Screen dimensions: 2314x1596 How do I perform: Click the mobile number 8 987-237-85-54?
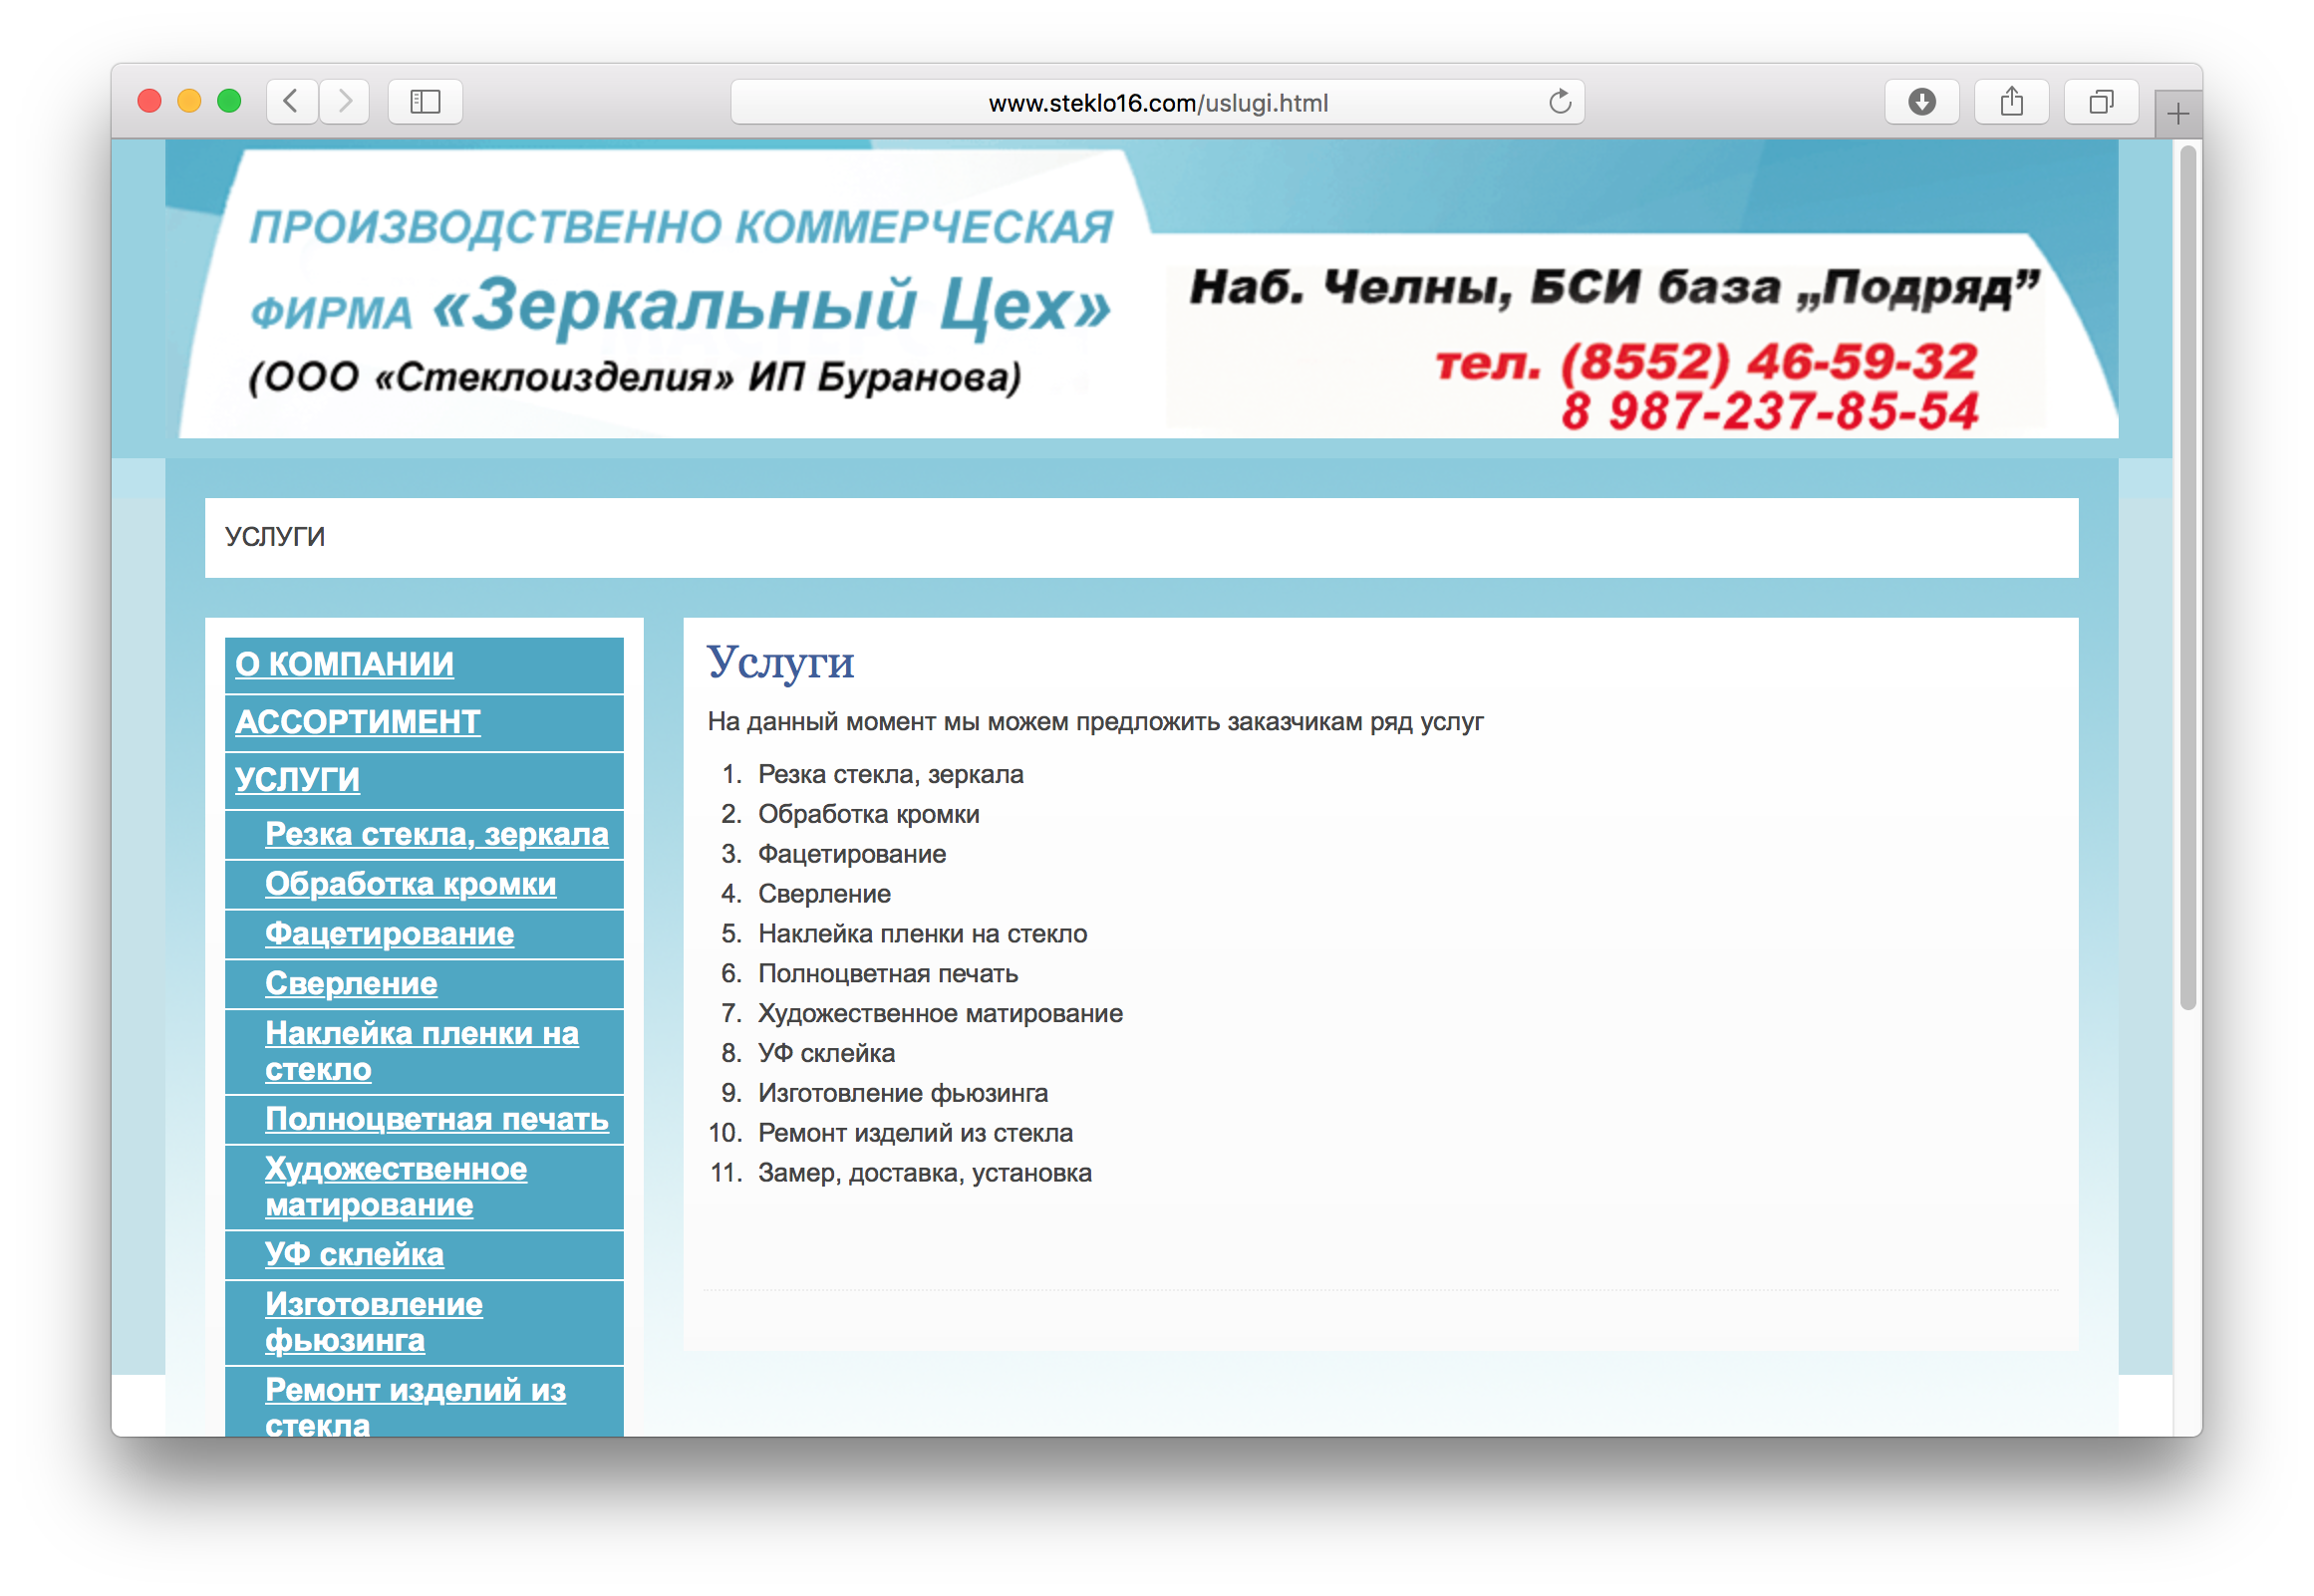(1769, 411)
